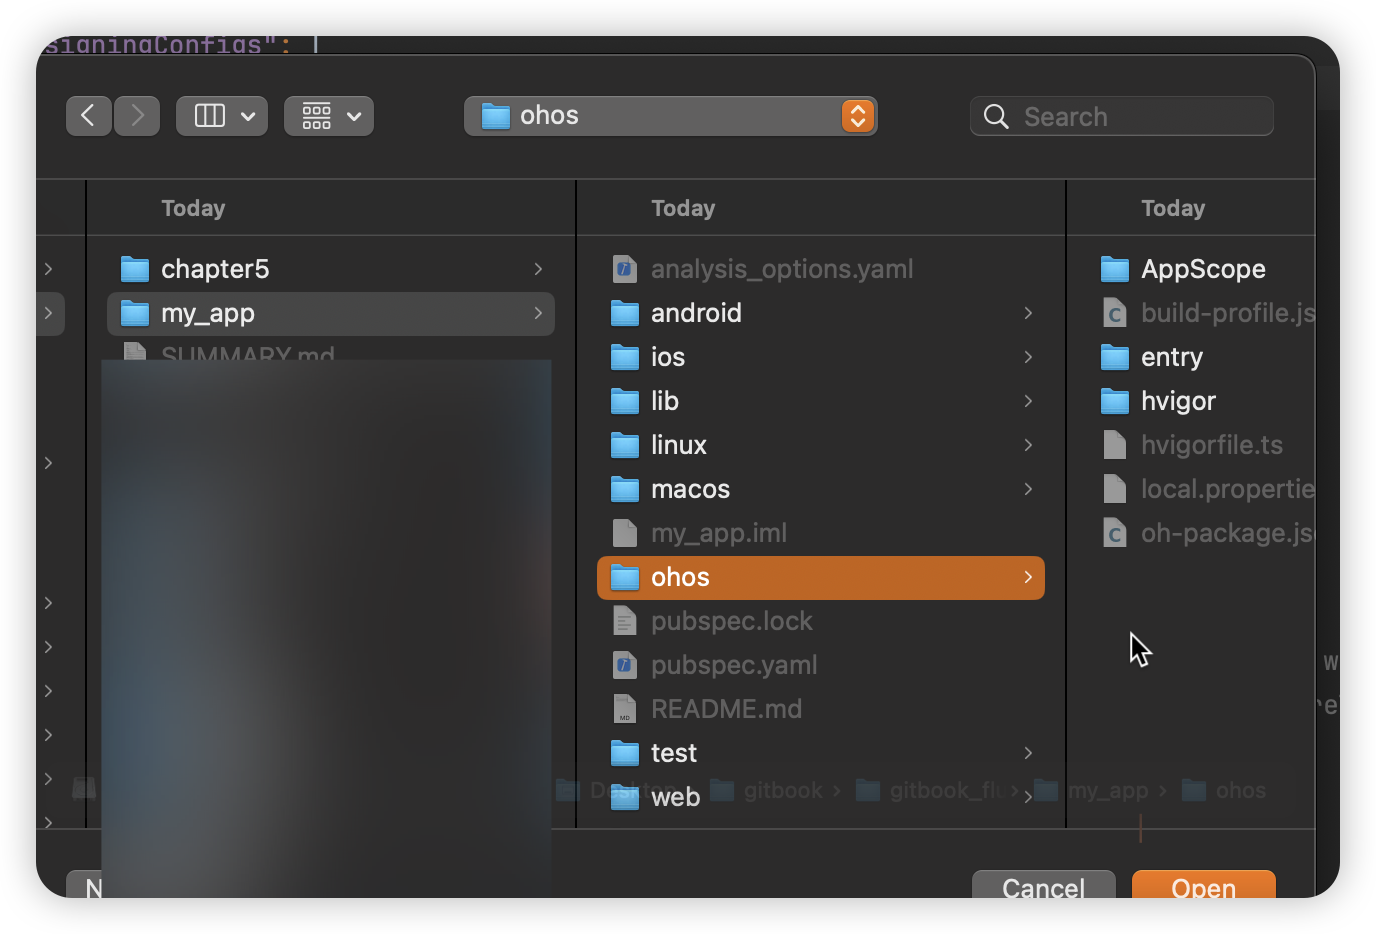Click my_app in the path bar

(x=1108, y=790)
